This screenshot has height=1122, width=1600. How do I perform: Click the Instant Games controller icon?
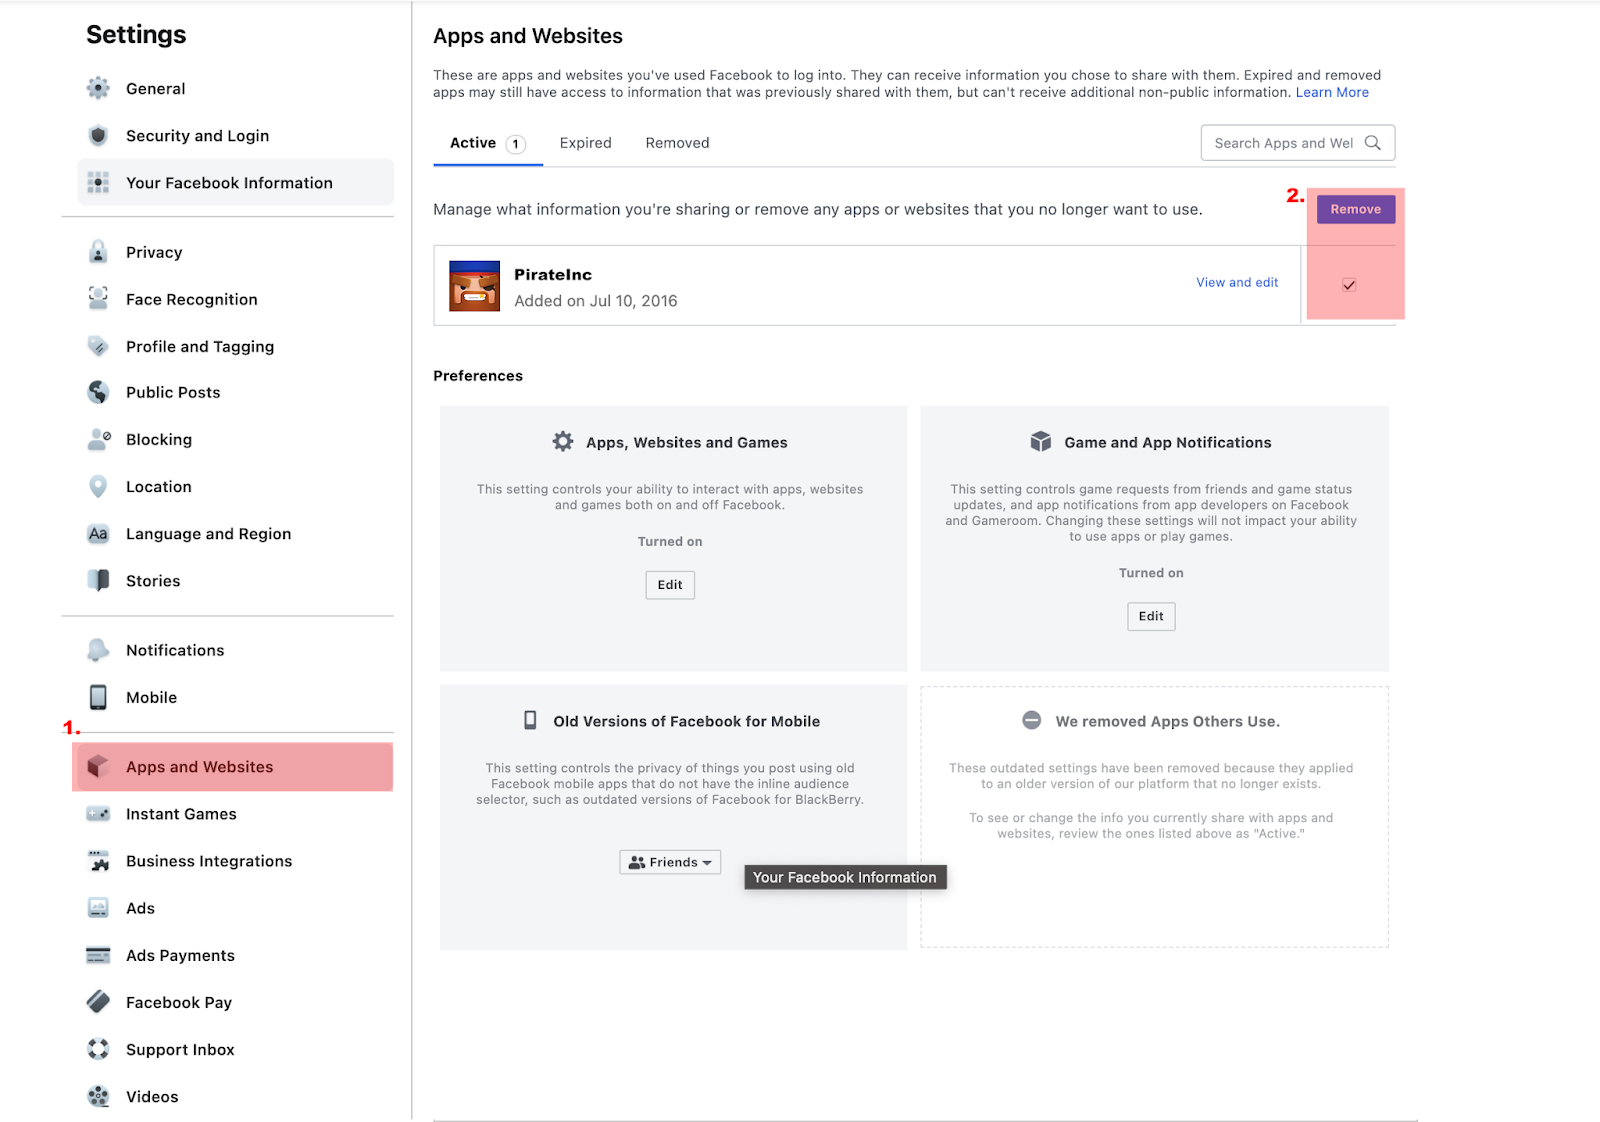point(98,814)
